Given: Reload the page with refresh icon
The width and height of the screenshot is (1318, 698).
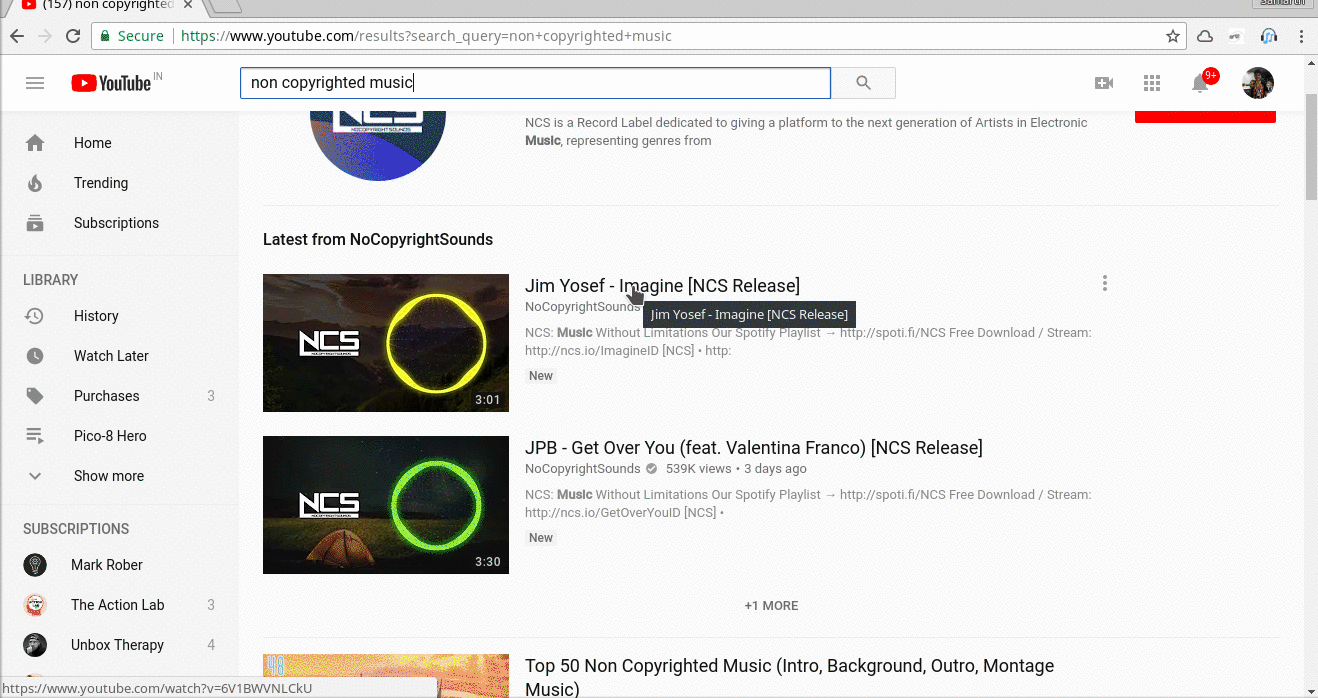Looking at the screenshot, I should coord(73,36).
